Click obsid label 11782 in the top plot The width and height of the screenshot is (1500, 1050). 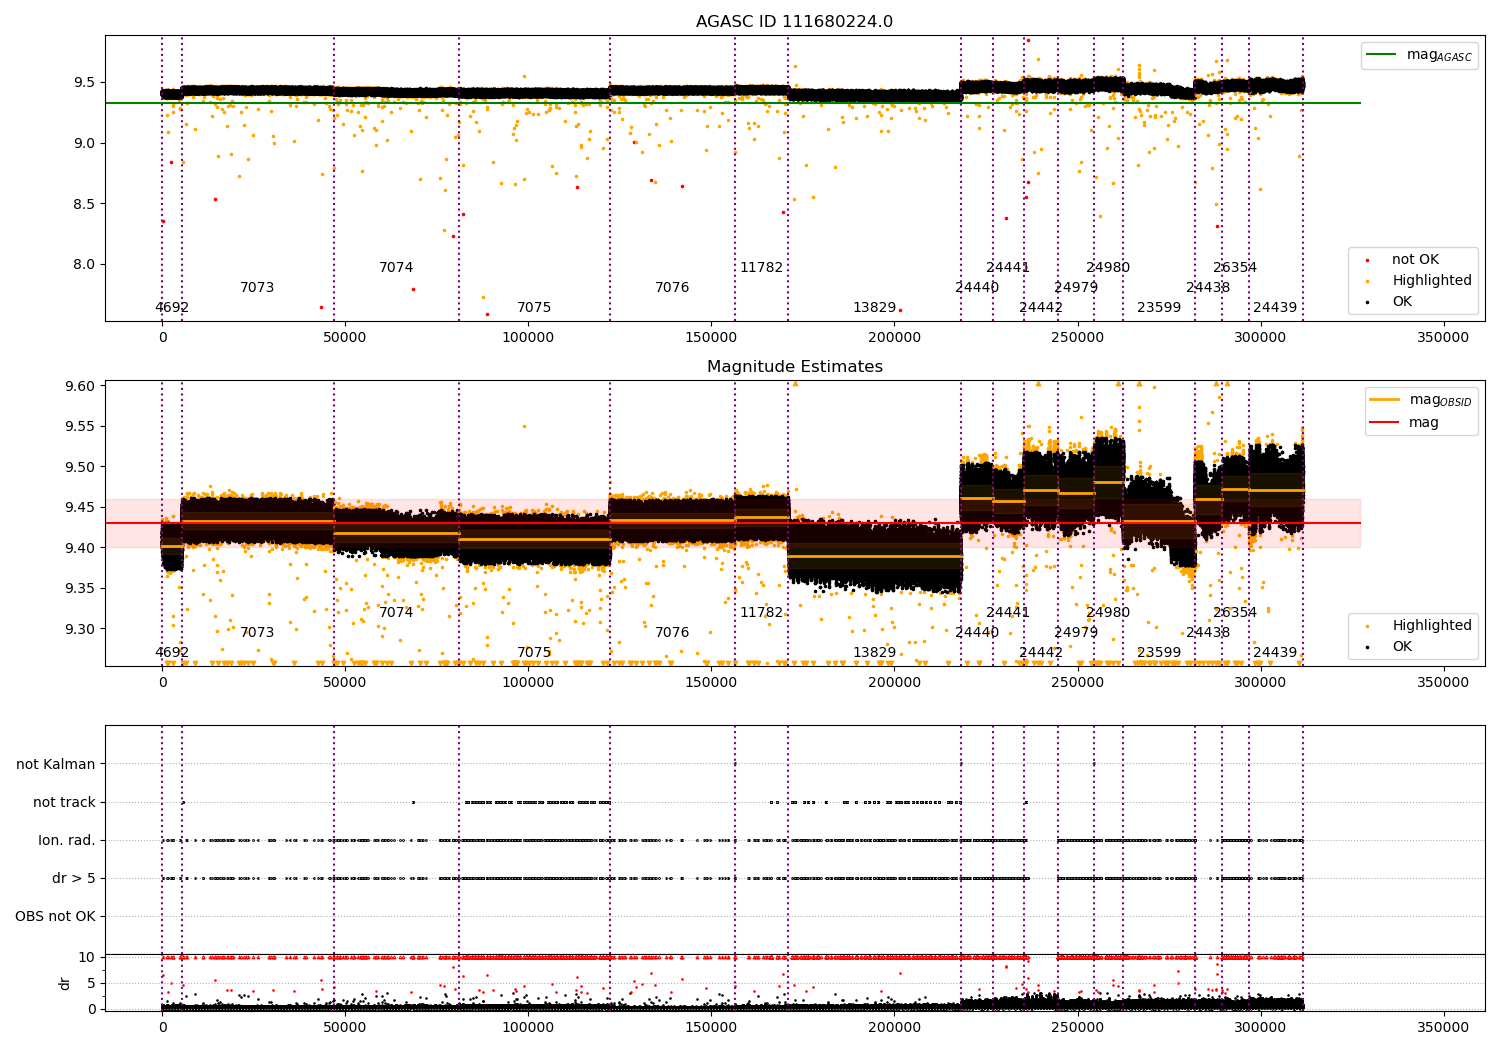point(762,268)
